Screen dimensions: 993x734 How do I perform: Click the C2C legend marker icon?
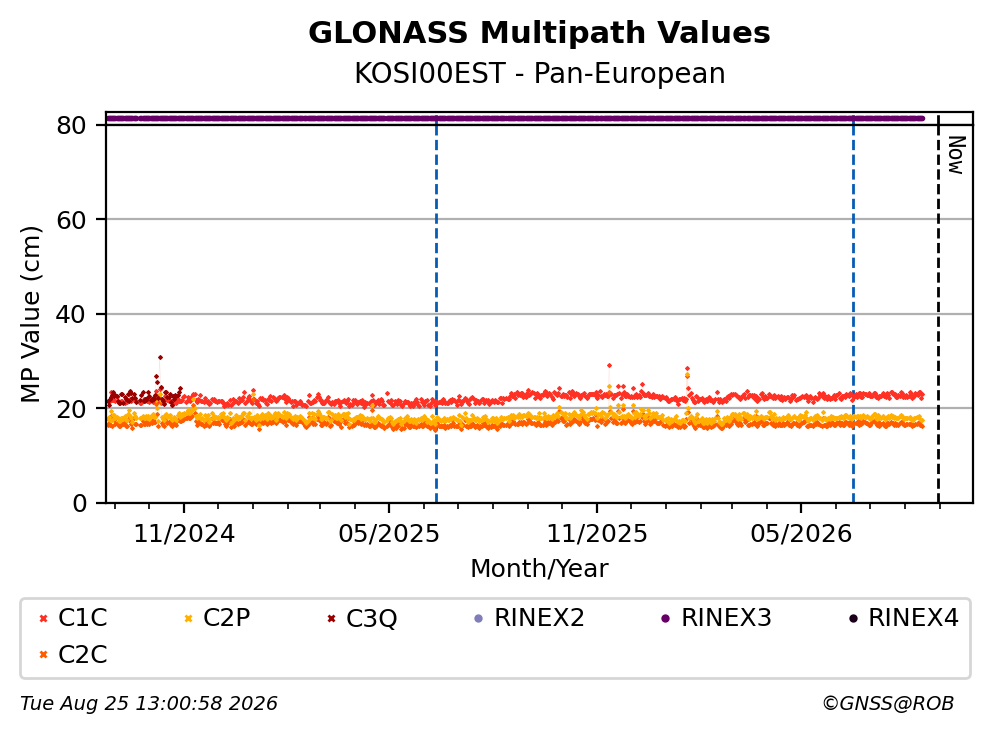coord(43,655)
